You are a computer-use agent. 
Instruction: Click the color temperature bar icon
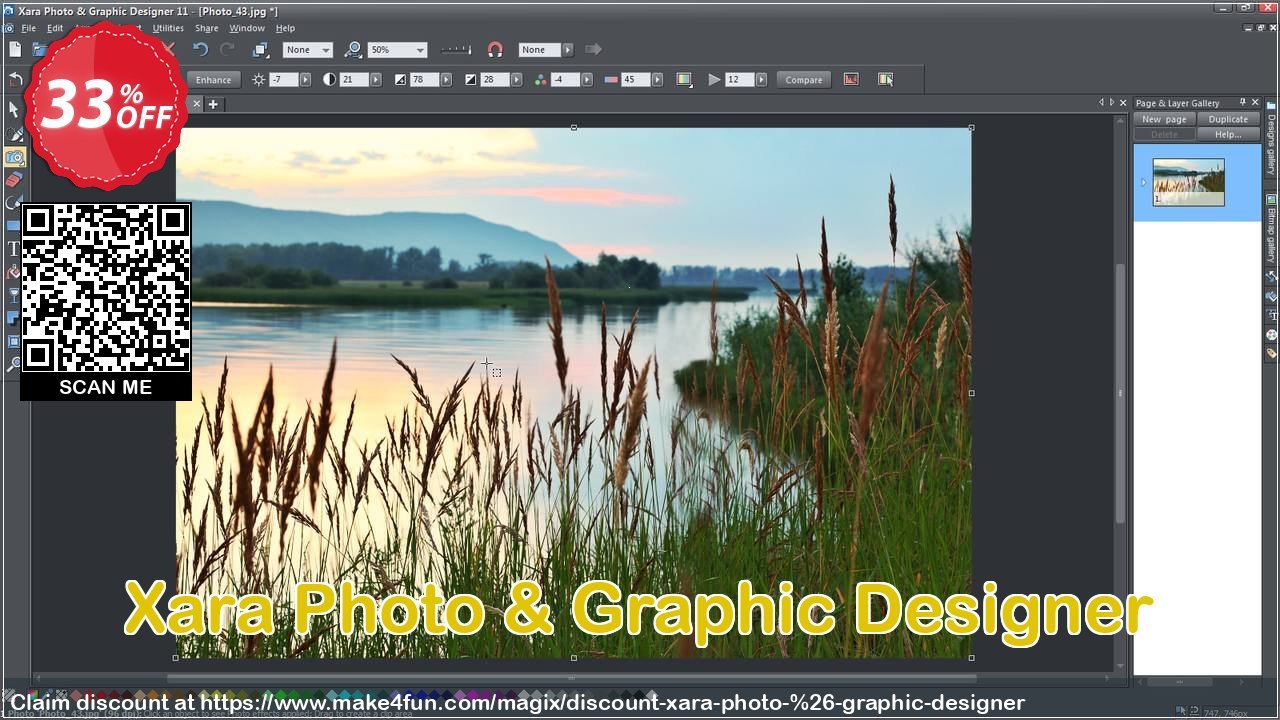[611, 79]
